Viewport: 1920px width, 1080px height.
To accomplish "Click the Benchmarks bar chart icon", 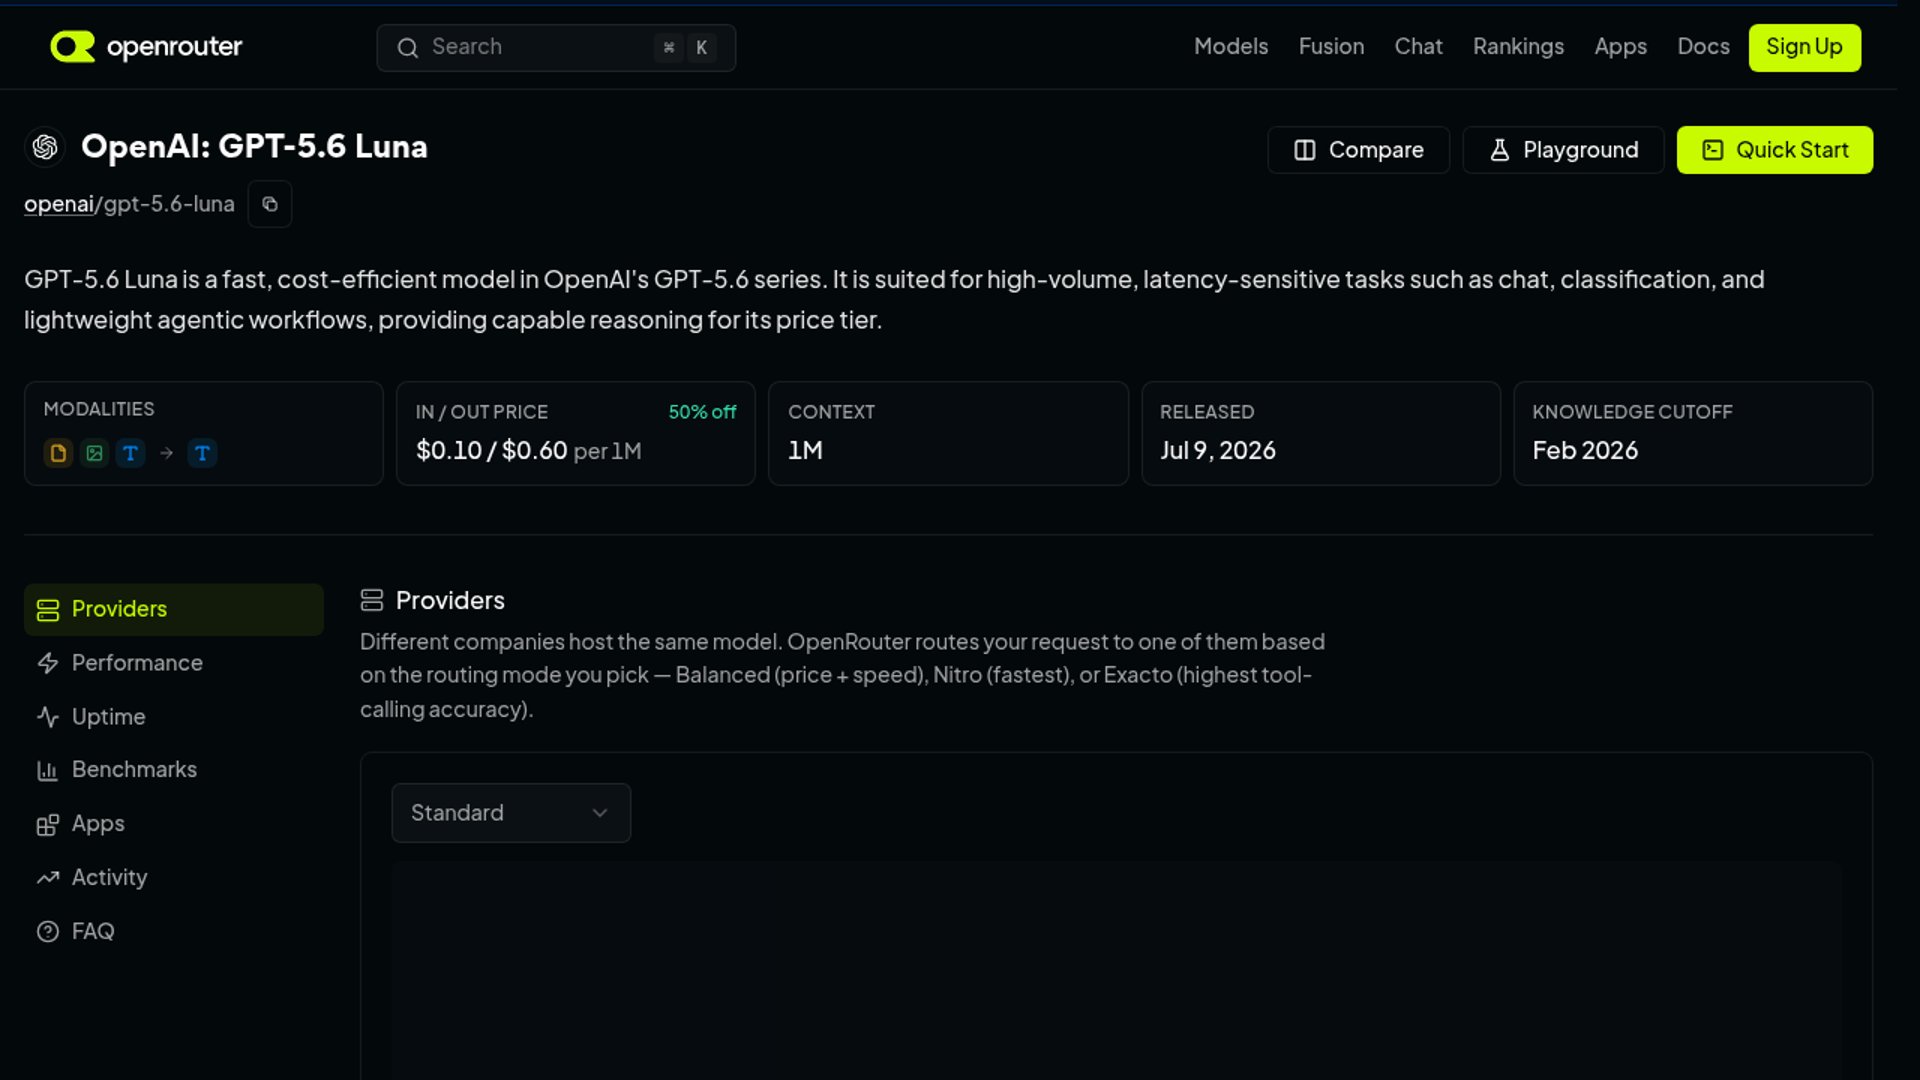I will [48, 770].
